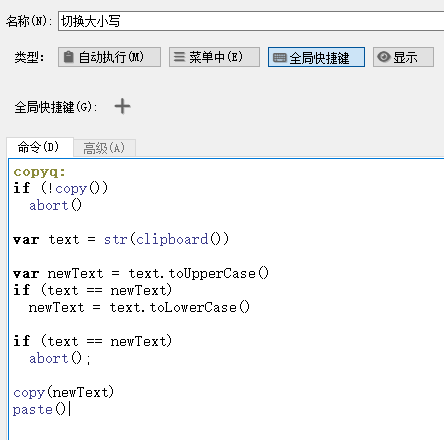The image size is (444, 440).
Task: Place cursor after paste() in the editor
Action: (x=69, y=409)
